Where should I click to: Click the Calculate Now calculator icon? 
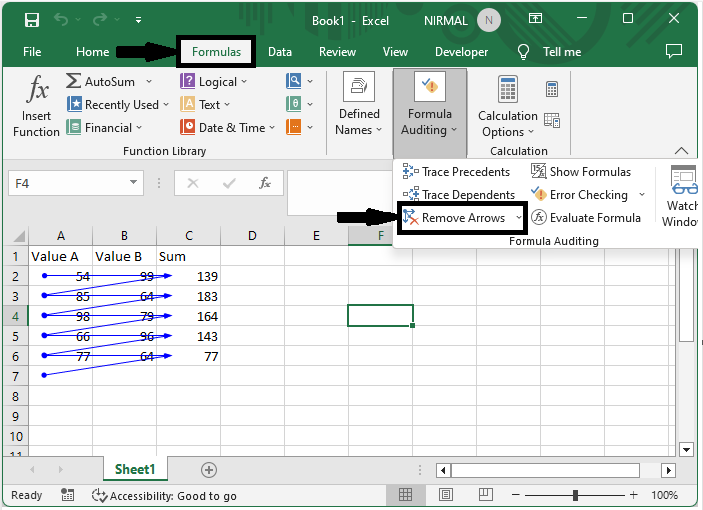[552, 89]
